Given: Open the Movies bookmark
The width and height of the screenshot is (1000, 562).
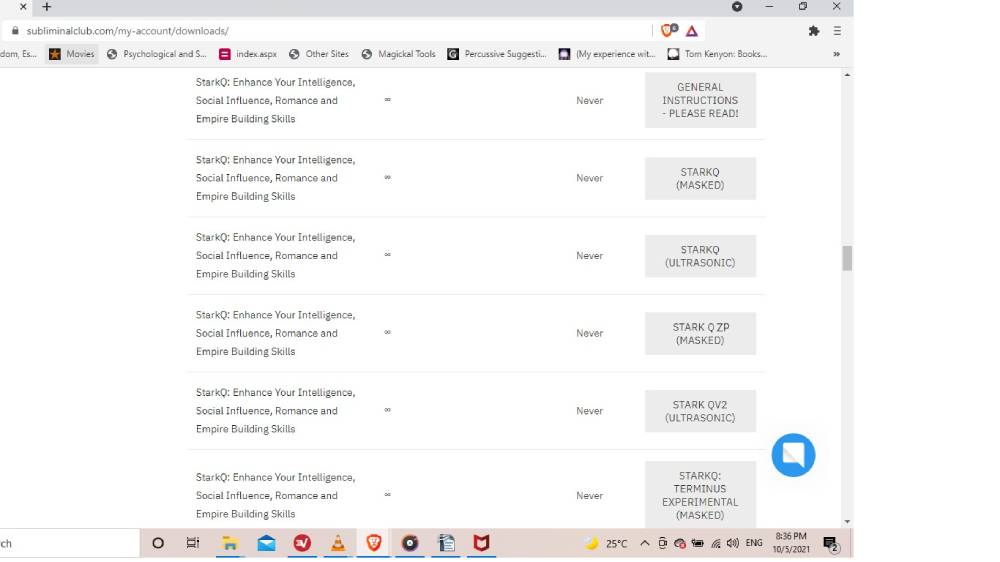Looking at the screenshot, I should pyautogui.click(x=72, y=54).
